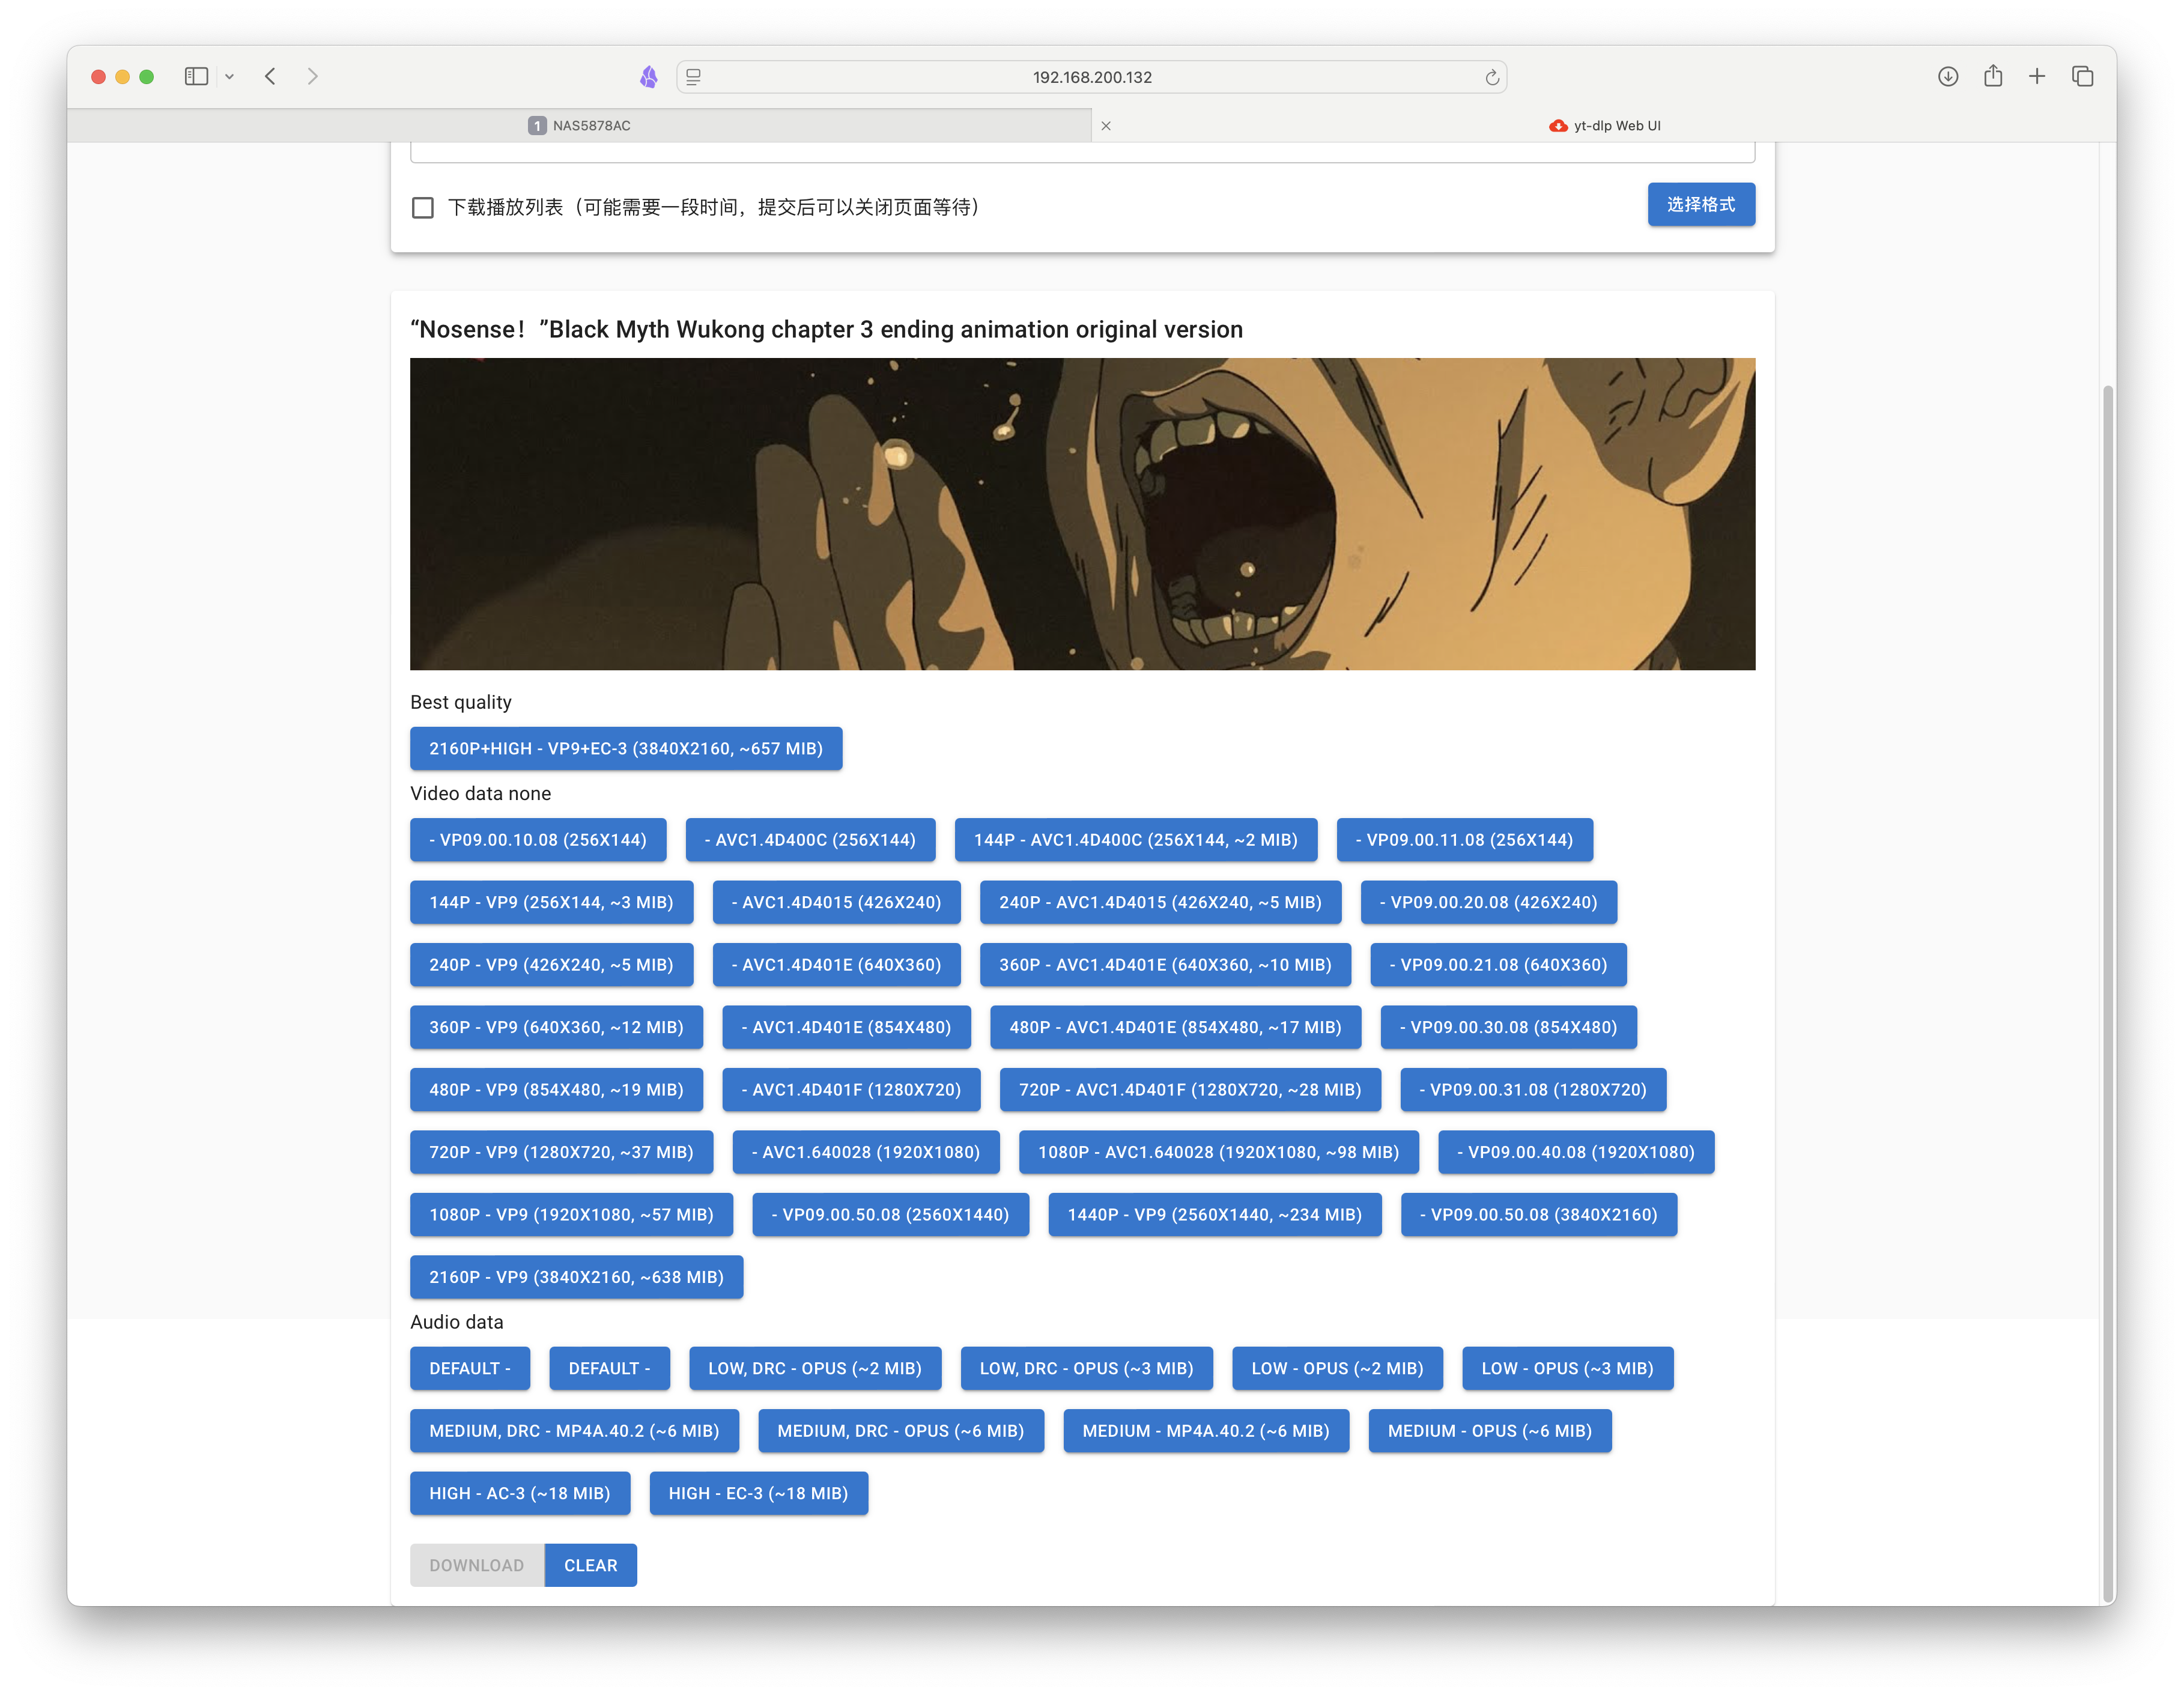Select 480P - VP9 (854X480, ~19 MIB)

(x=556, y=1090)
